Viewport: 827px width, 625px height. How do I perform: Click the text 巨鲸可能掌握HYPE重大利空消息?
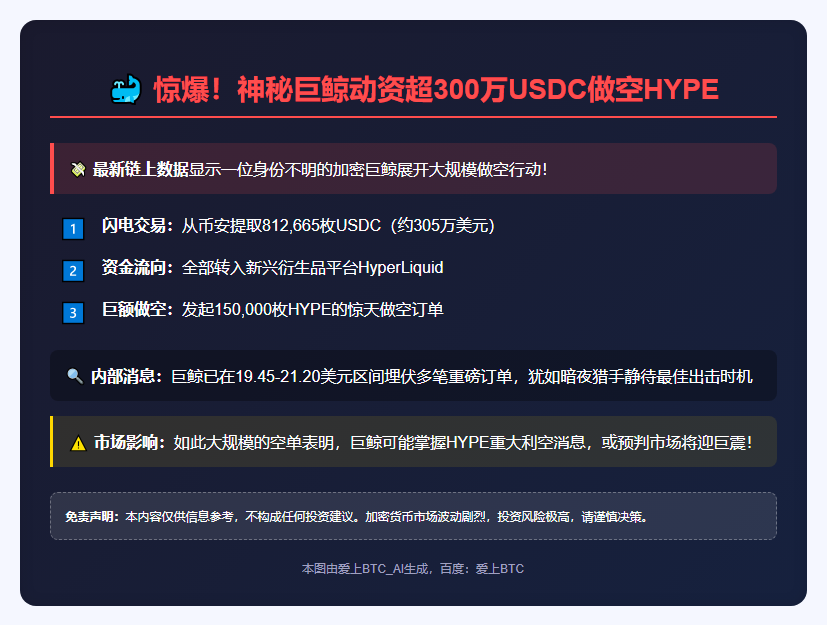[x=468, y=443]
